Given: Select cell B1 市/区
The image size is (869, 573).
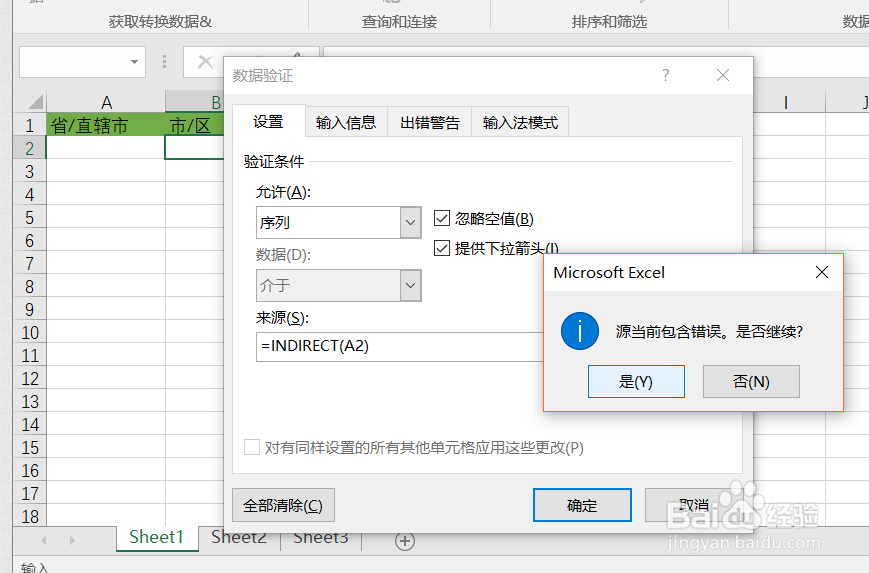Looking at the screenshot, I should click(195, 125).
